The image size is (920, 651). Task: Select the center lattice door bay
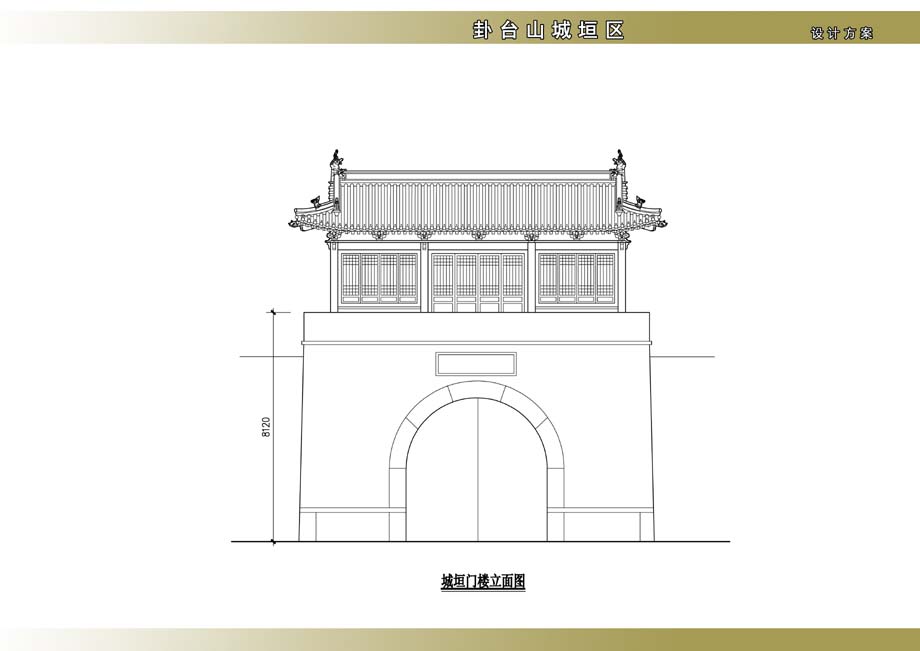[478, 279]
